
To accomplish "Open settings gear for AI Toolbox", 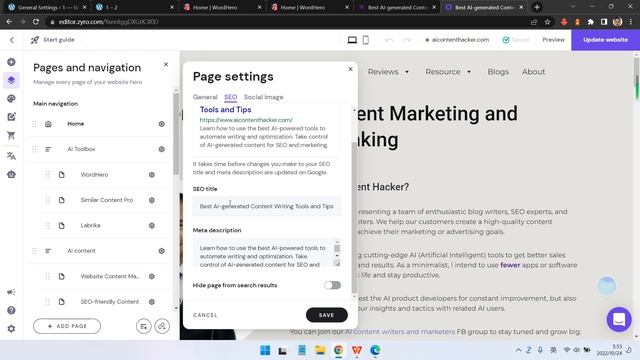I will 162,149.
